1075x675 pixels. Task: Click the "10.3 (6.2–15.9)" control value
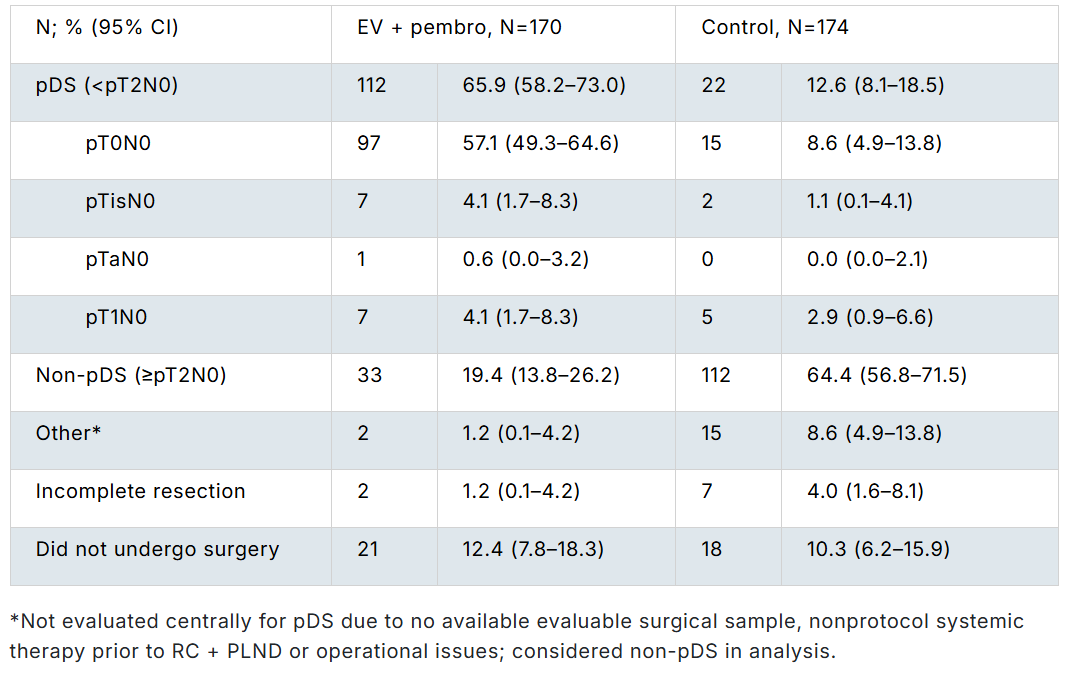876,550
